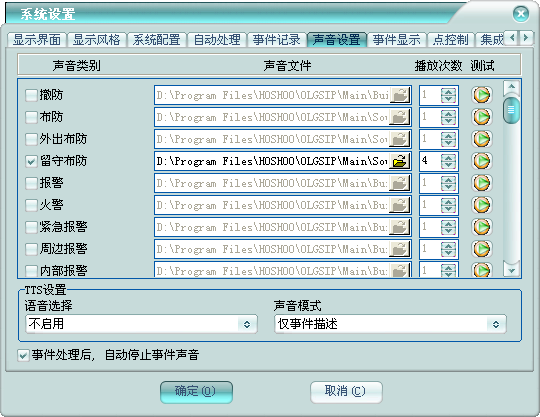Enable 周边报警 sound checkbox
This screenshot has width=540, height=417.
pos(31,249)
